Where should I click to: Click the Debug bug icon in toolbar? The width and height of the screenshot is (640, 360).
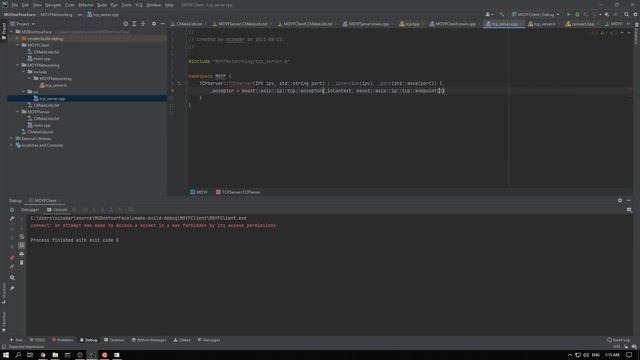[577, 14]
